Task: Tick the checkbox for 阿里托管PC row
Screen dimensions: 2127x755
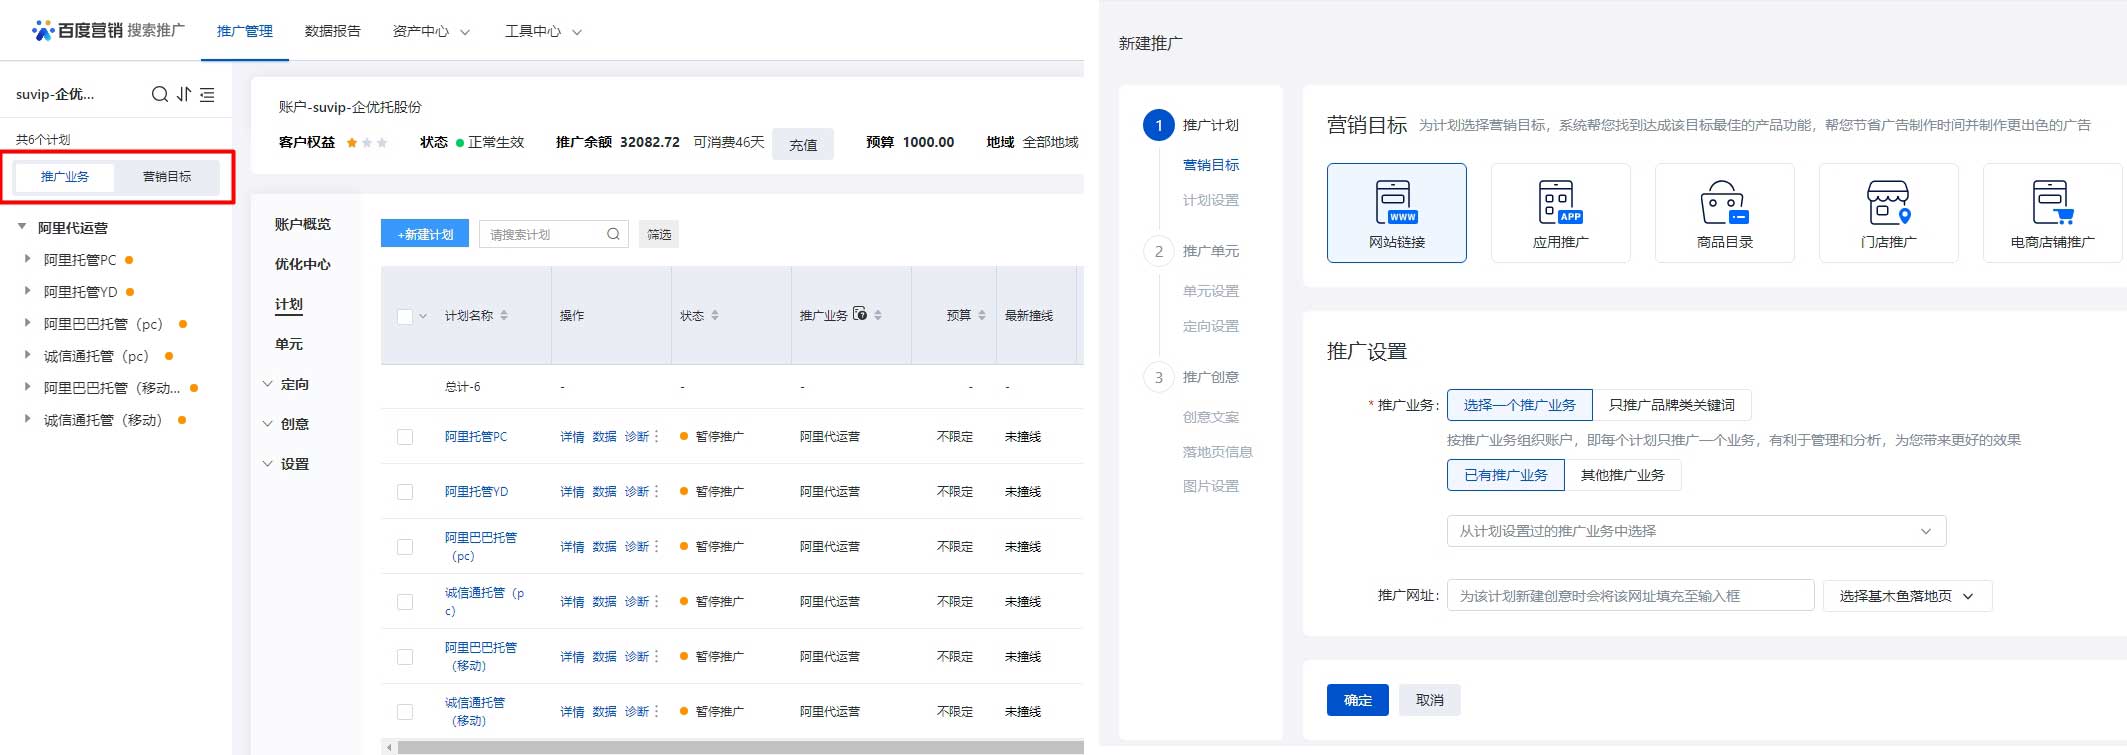Action: point(405,437)
